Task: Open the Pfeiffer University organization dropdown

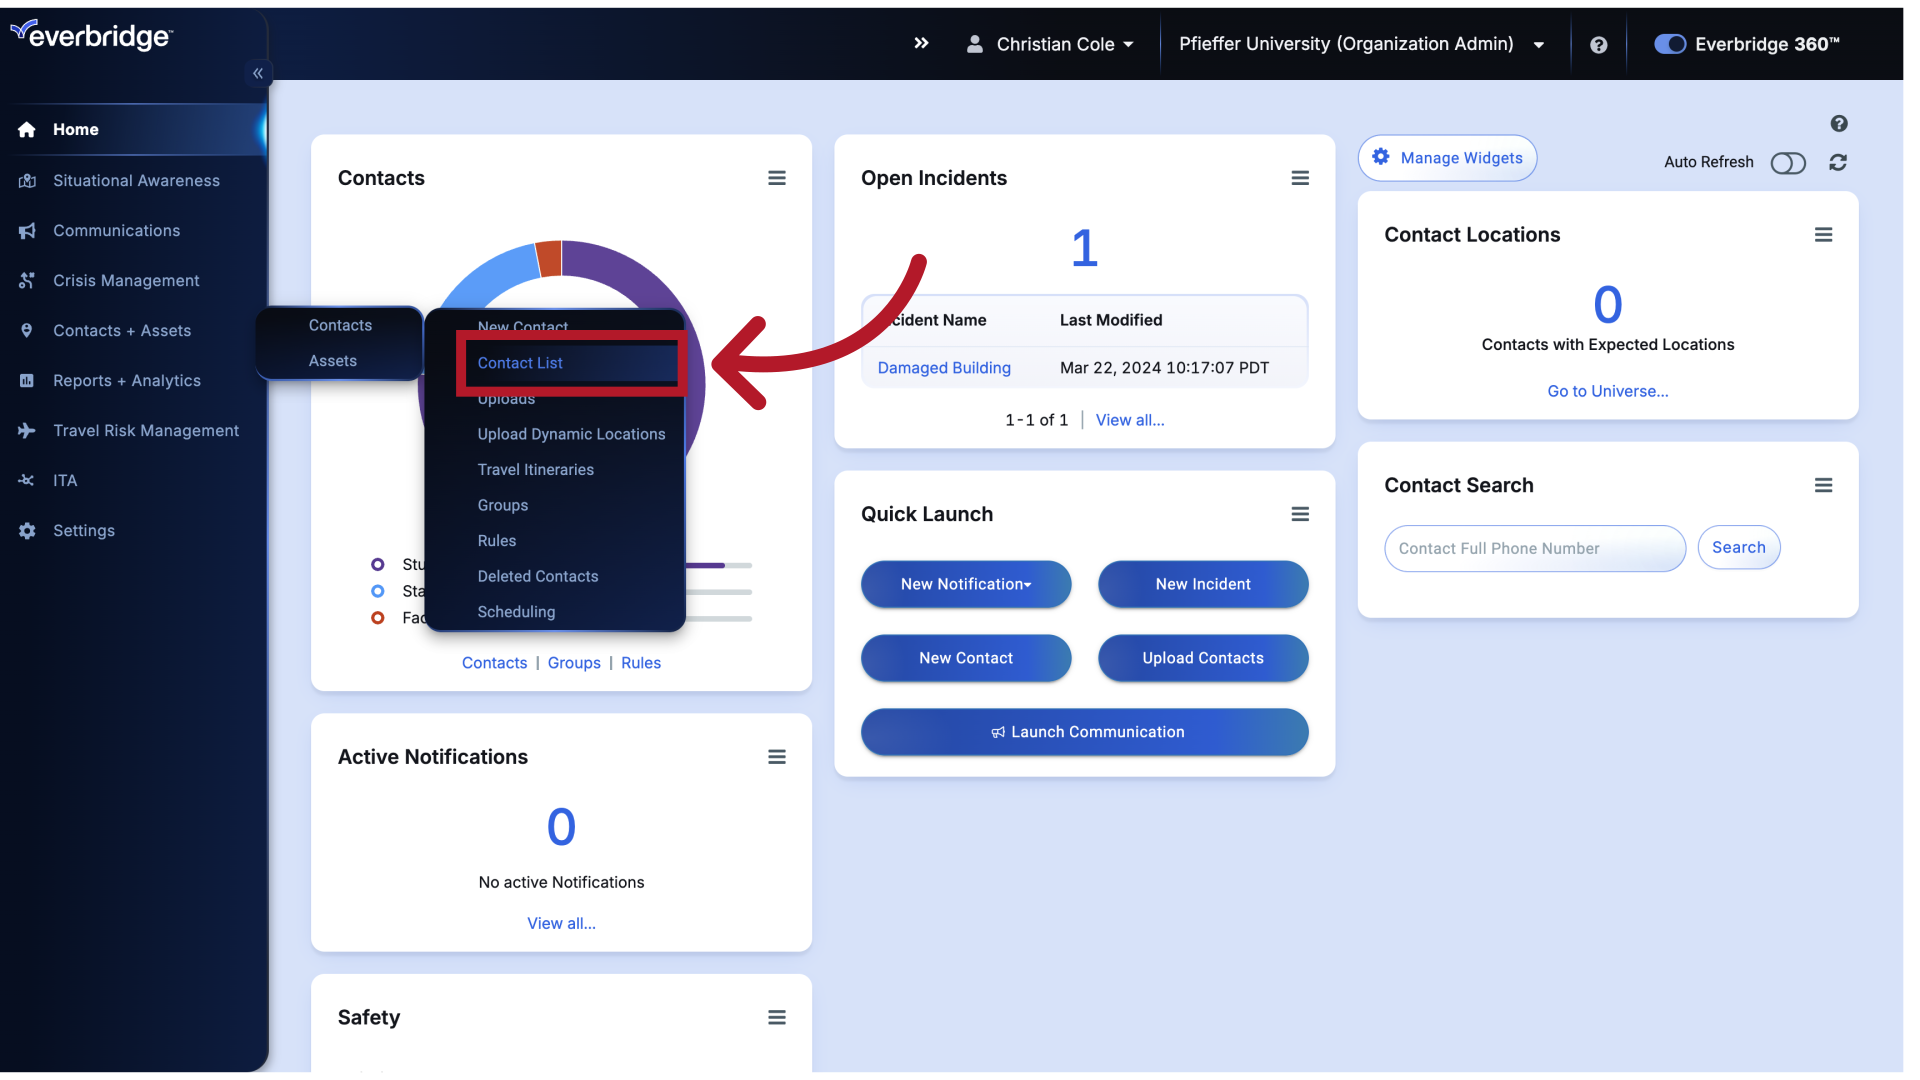Action: click(x=1361, y=44)
